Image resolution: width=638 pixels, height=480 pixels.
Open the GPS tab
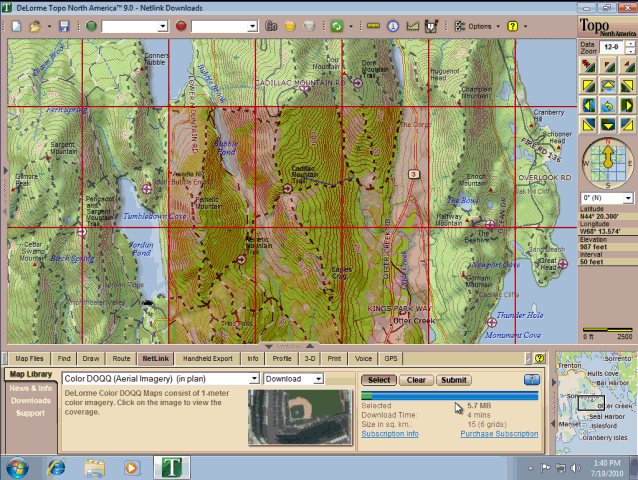pyautogui.click(x=391, y=358)
